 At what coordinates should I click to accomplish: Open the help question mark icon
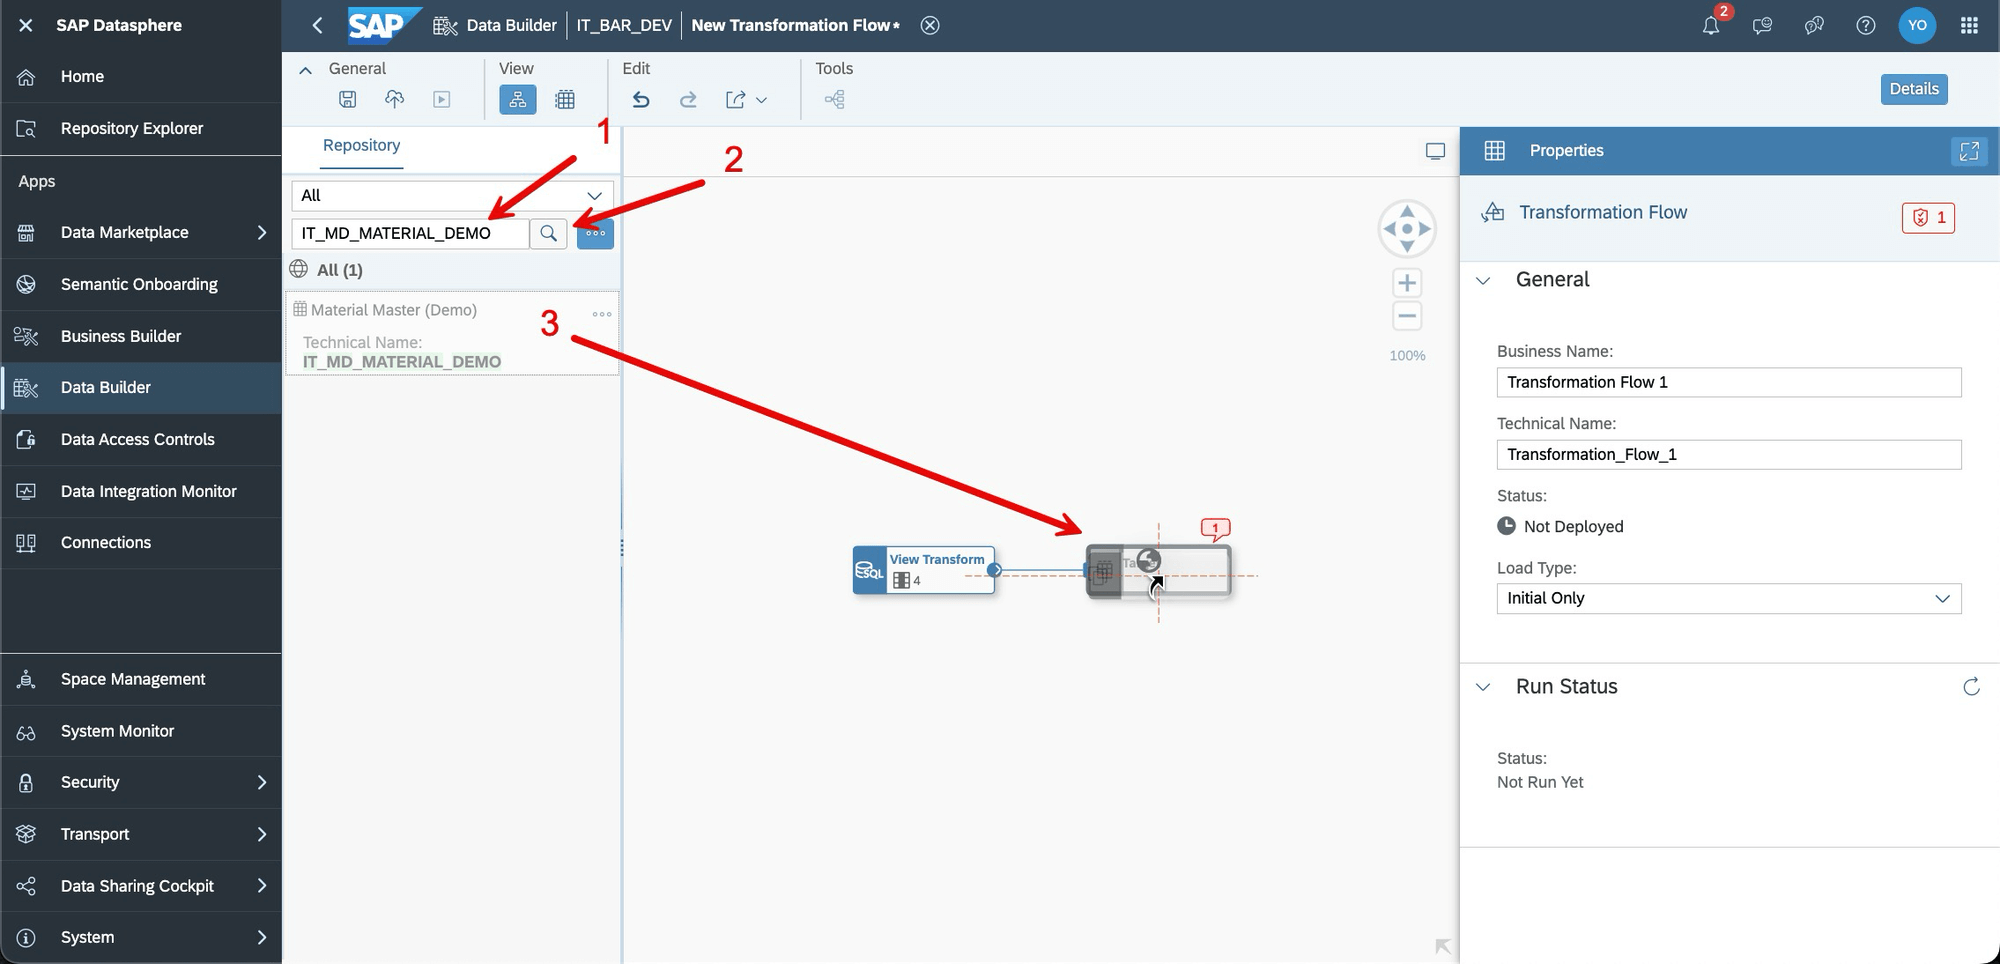1866,25
